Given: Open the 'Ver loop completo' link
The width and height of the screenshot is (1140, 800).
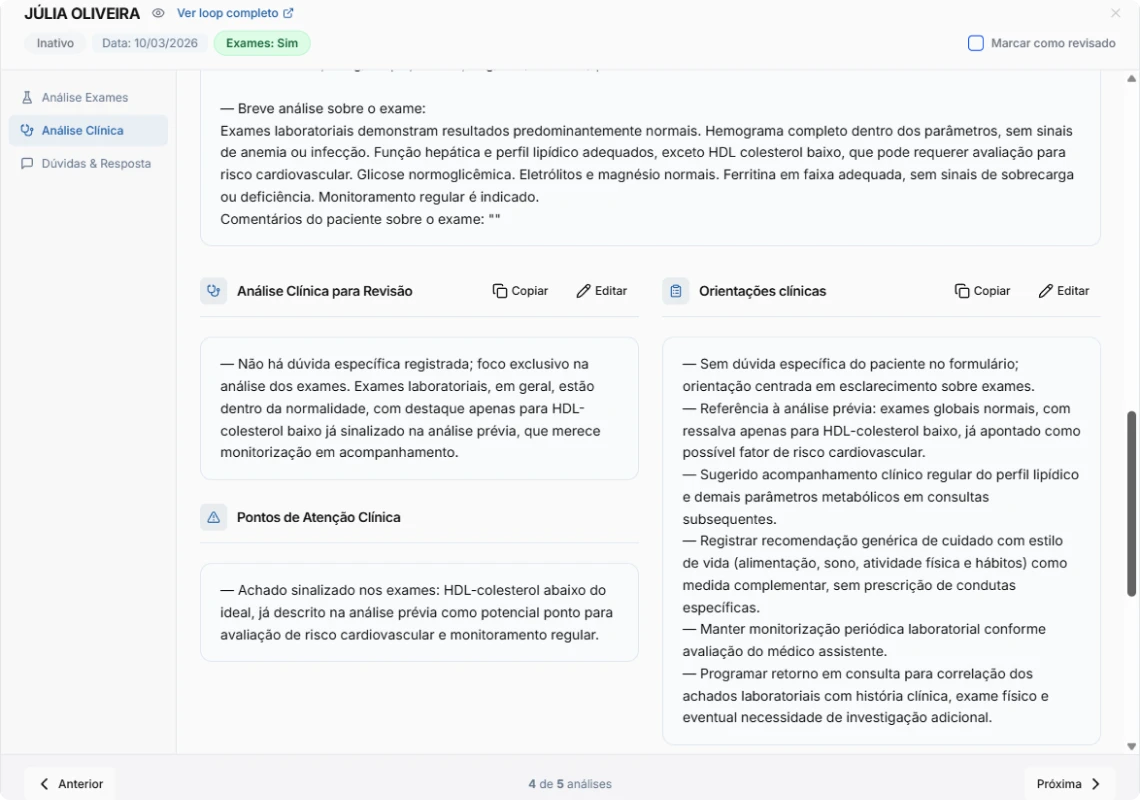Looking at the screenshot, I should click(235, 14).
